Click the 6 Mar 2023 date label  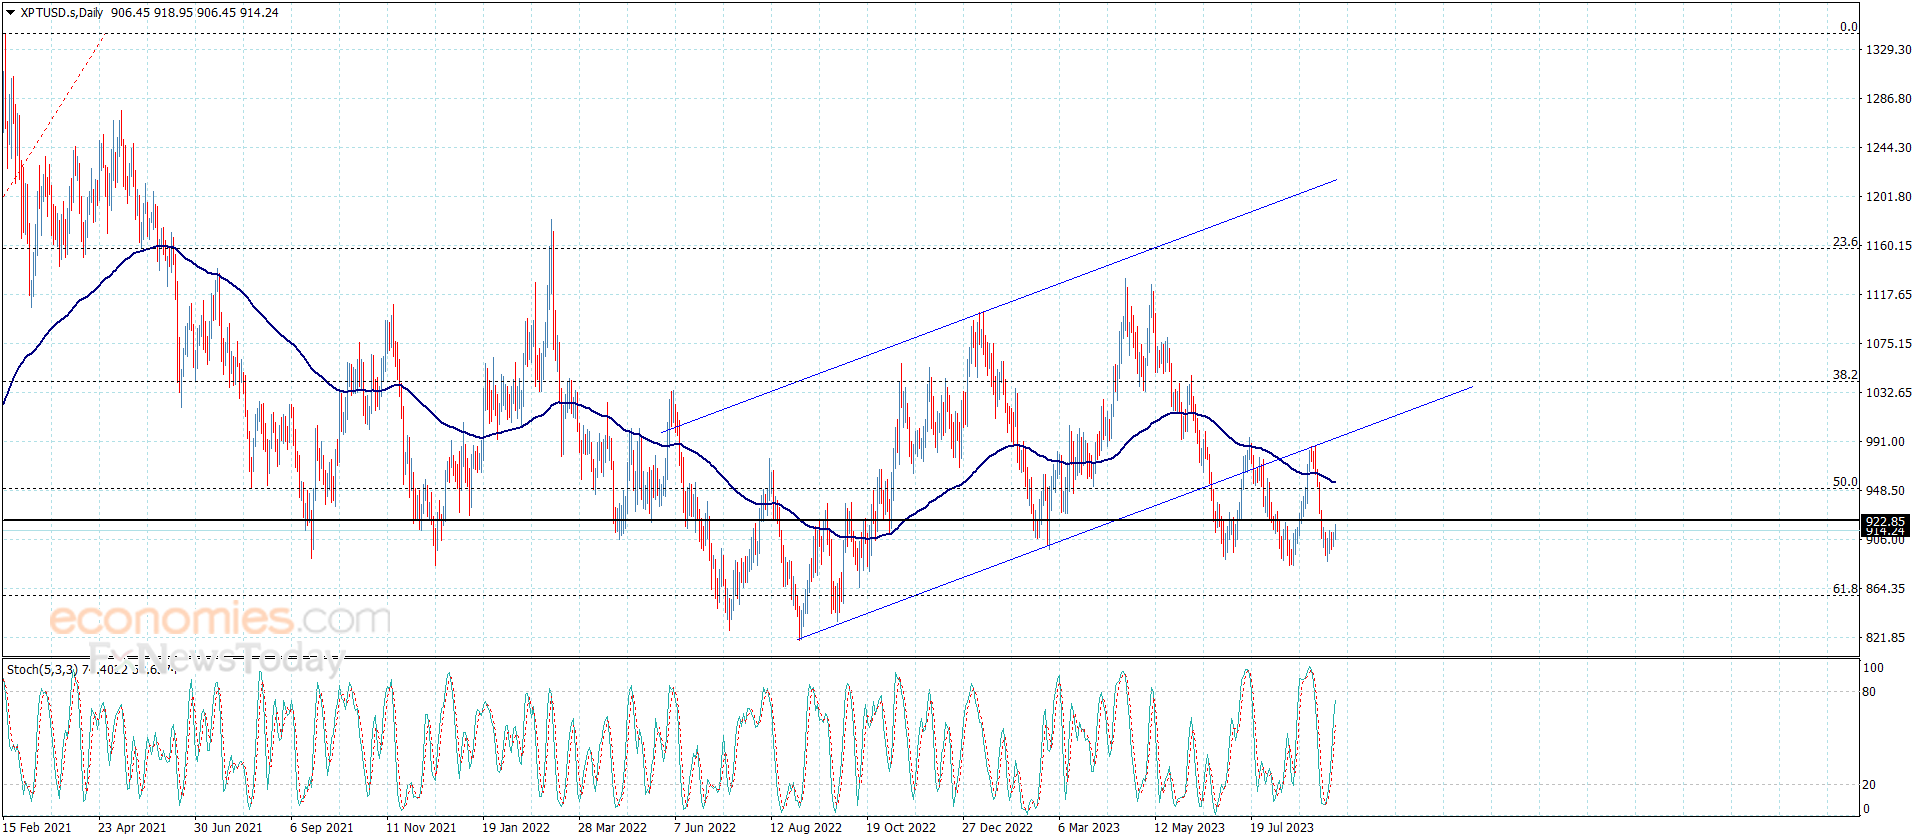coord(1089,827)
